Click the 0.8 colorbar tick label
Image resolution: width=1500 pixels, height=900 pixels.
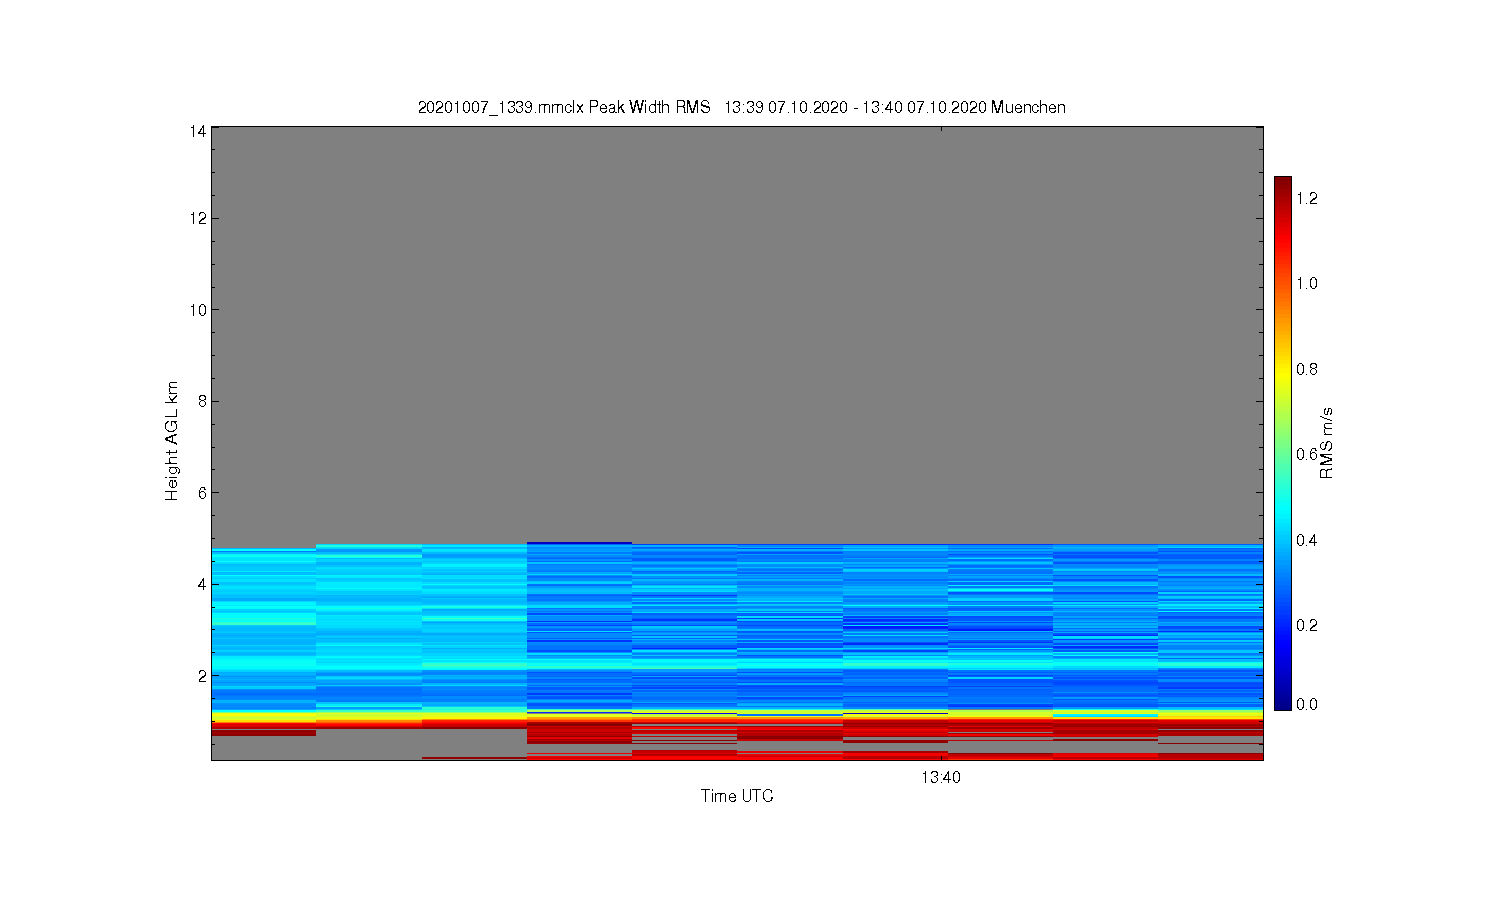(1307, 369)
